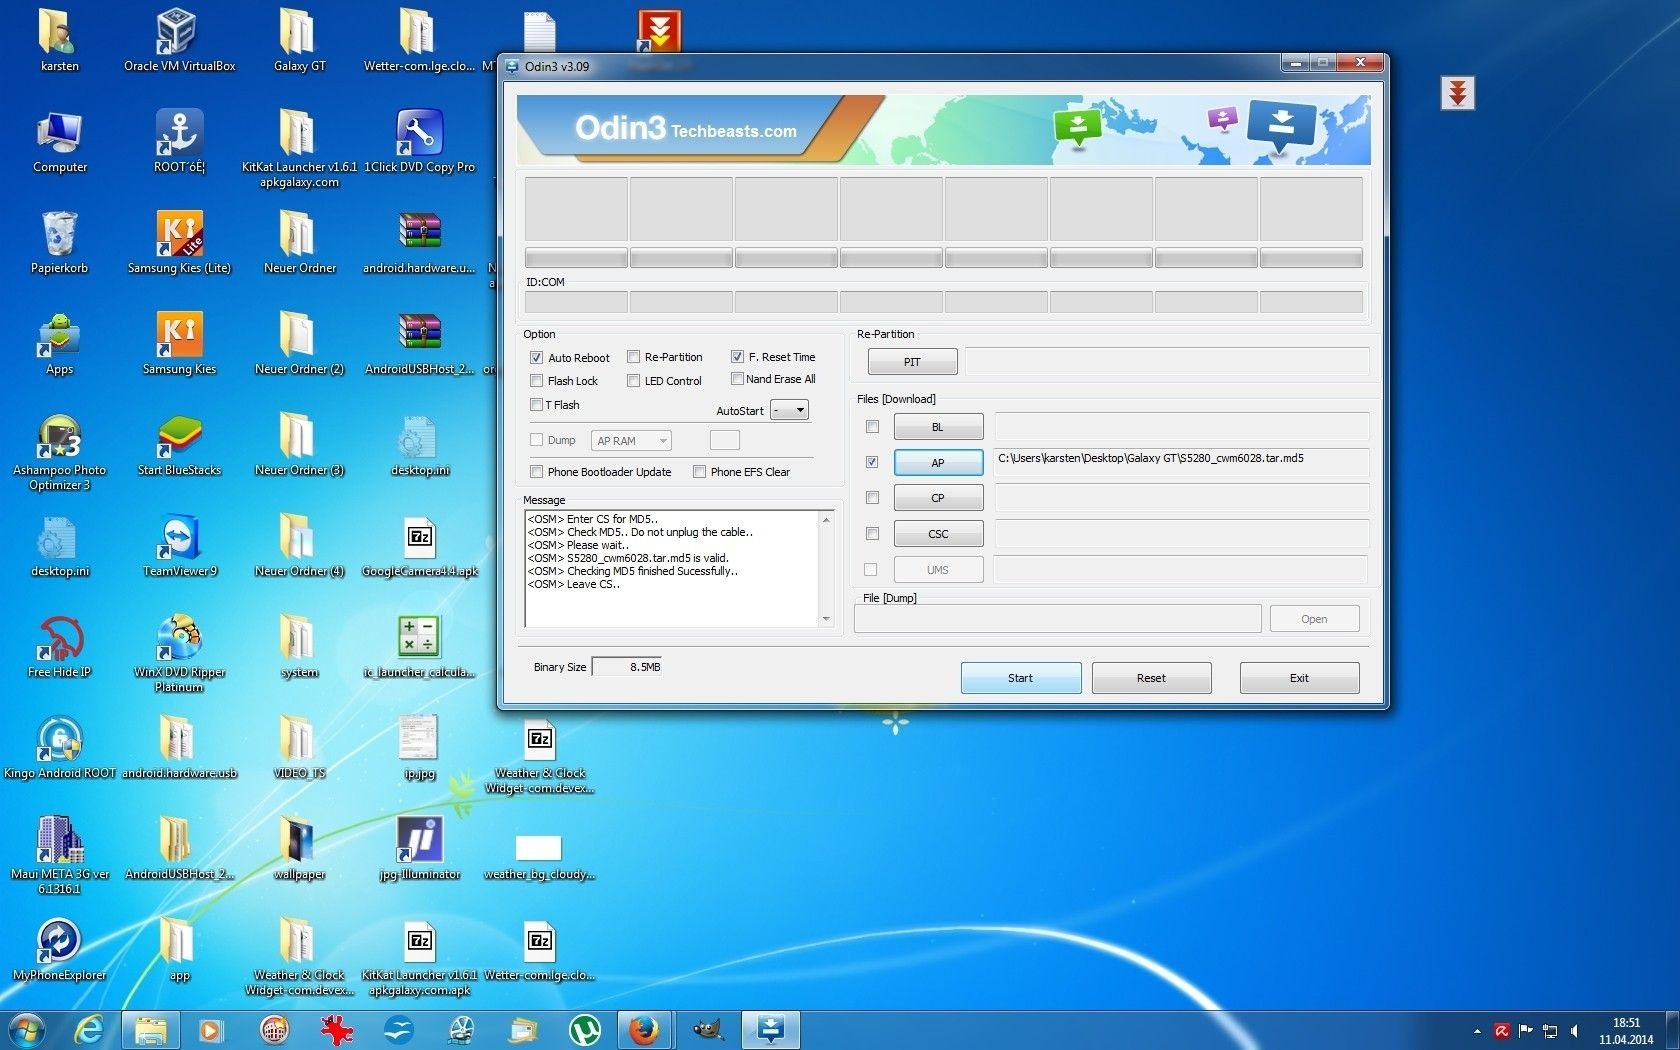The height and width of the screenshot is (1050, 1680).
Task: Open MyPhoneExplorer desktop icon
Action: click(x=59, y=949)
